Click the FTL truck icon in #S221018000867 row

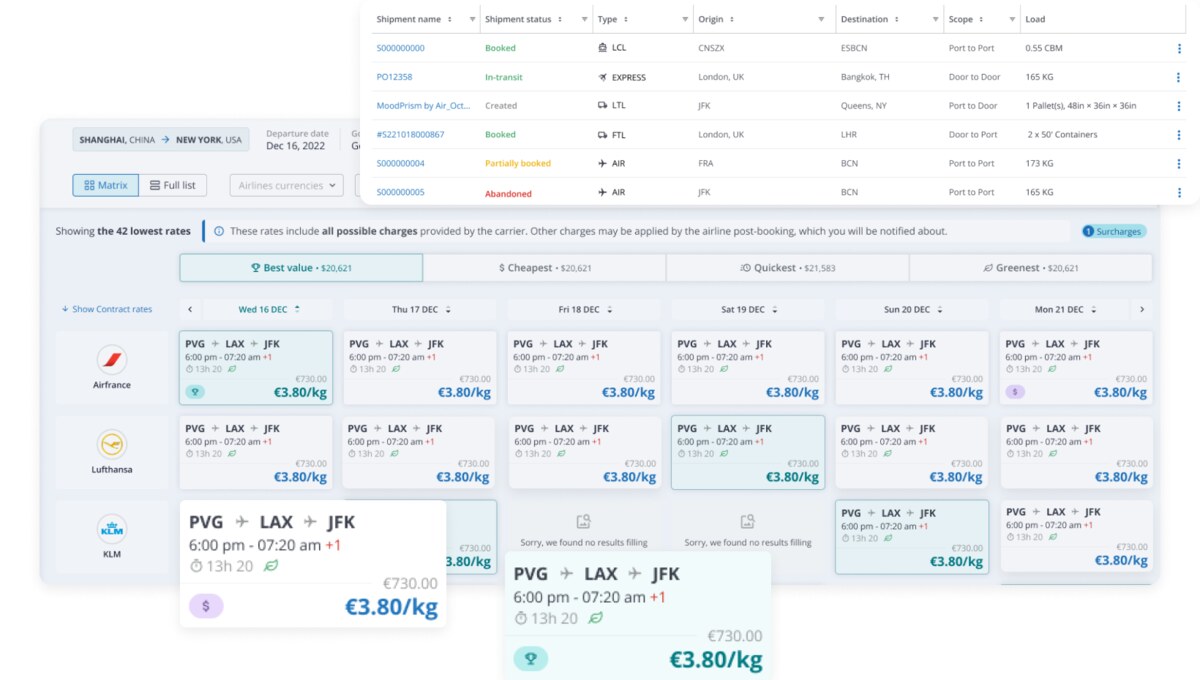pyautogui.click(x=602, y=134)
